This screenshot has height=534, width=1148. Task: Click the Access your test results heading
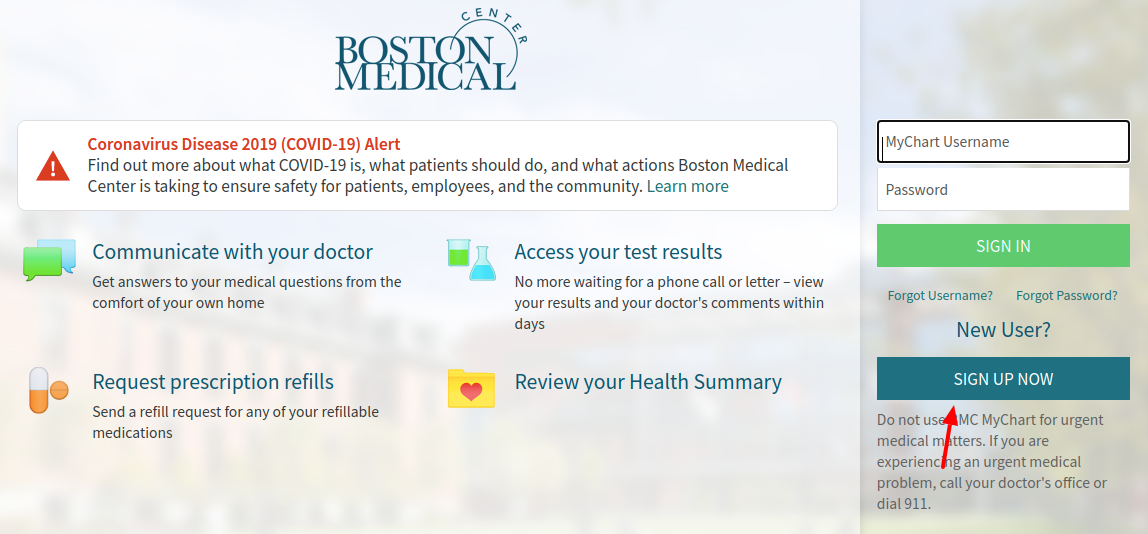[x=619, y=252]
